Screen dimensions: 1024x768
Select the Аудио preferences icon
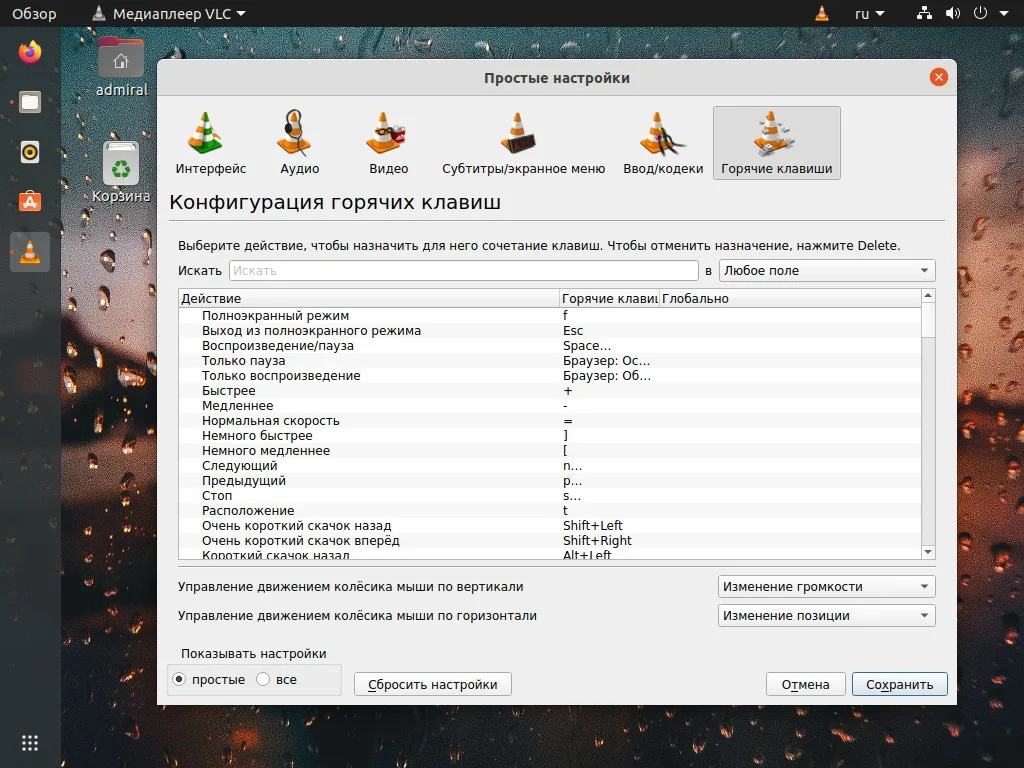[298, 142]
